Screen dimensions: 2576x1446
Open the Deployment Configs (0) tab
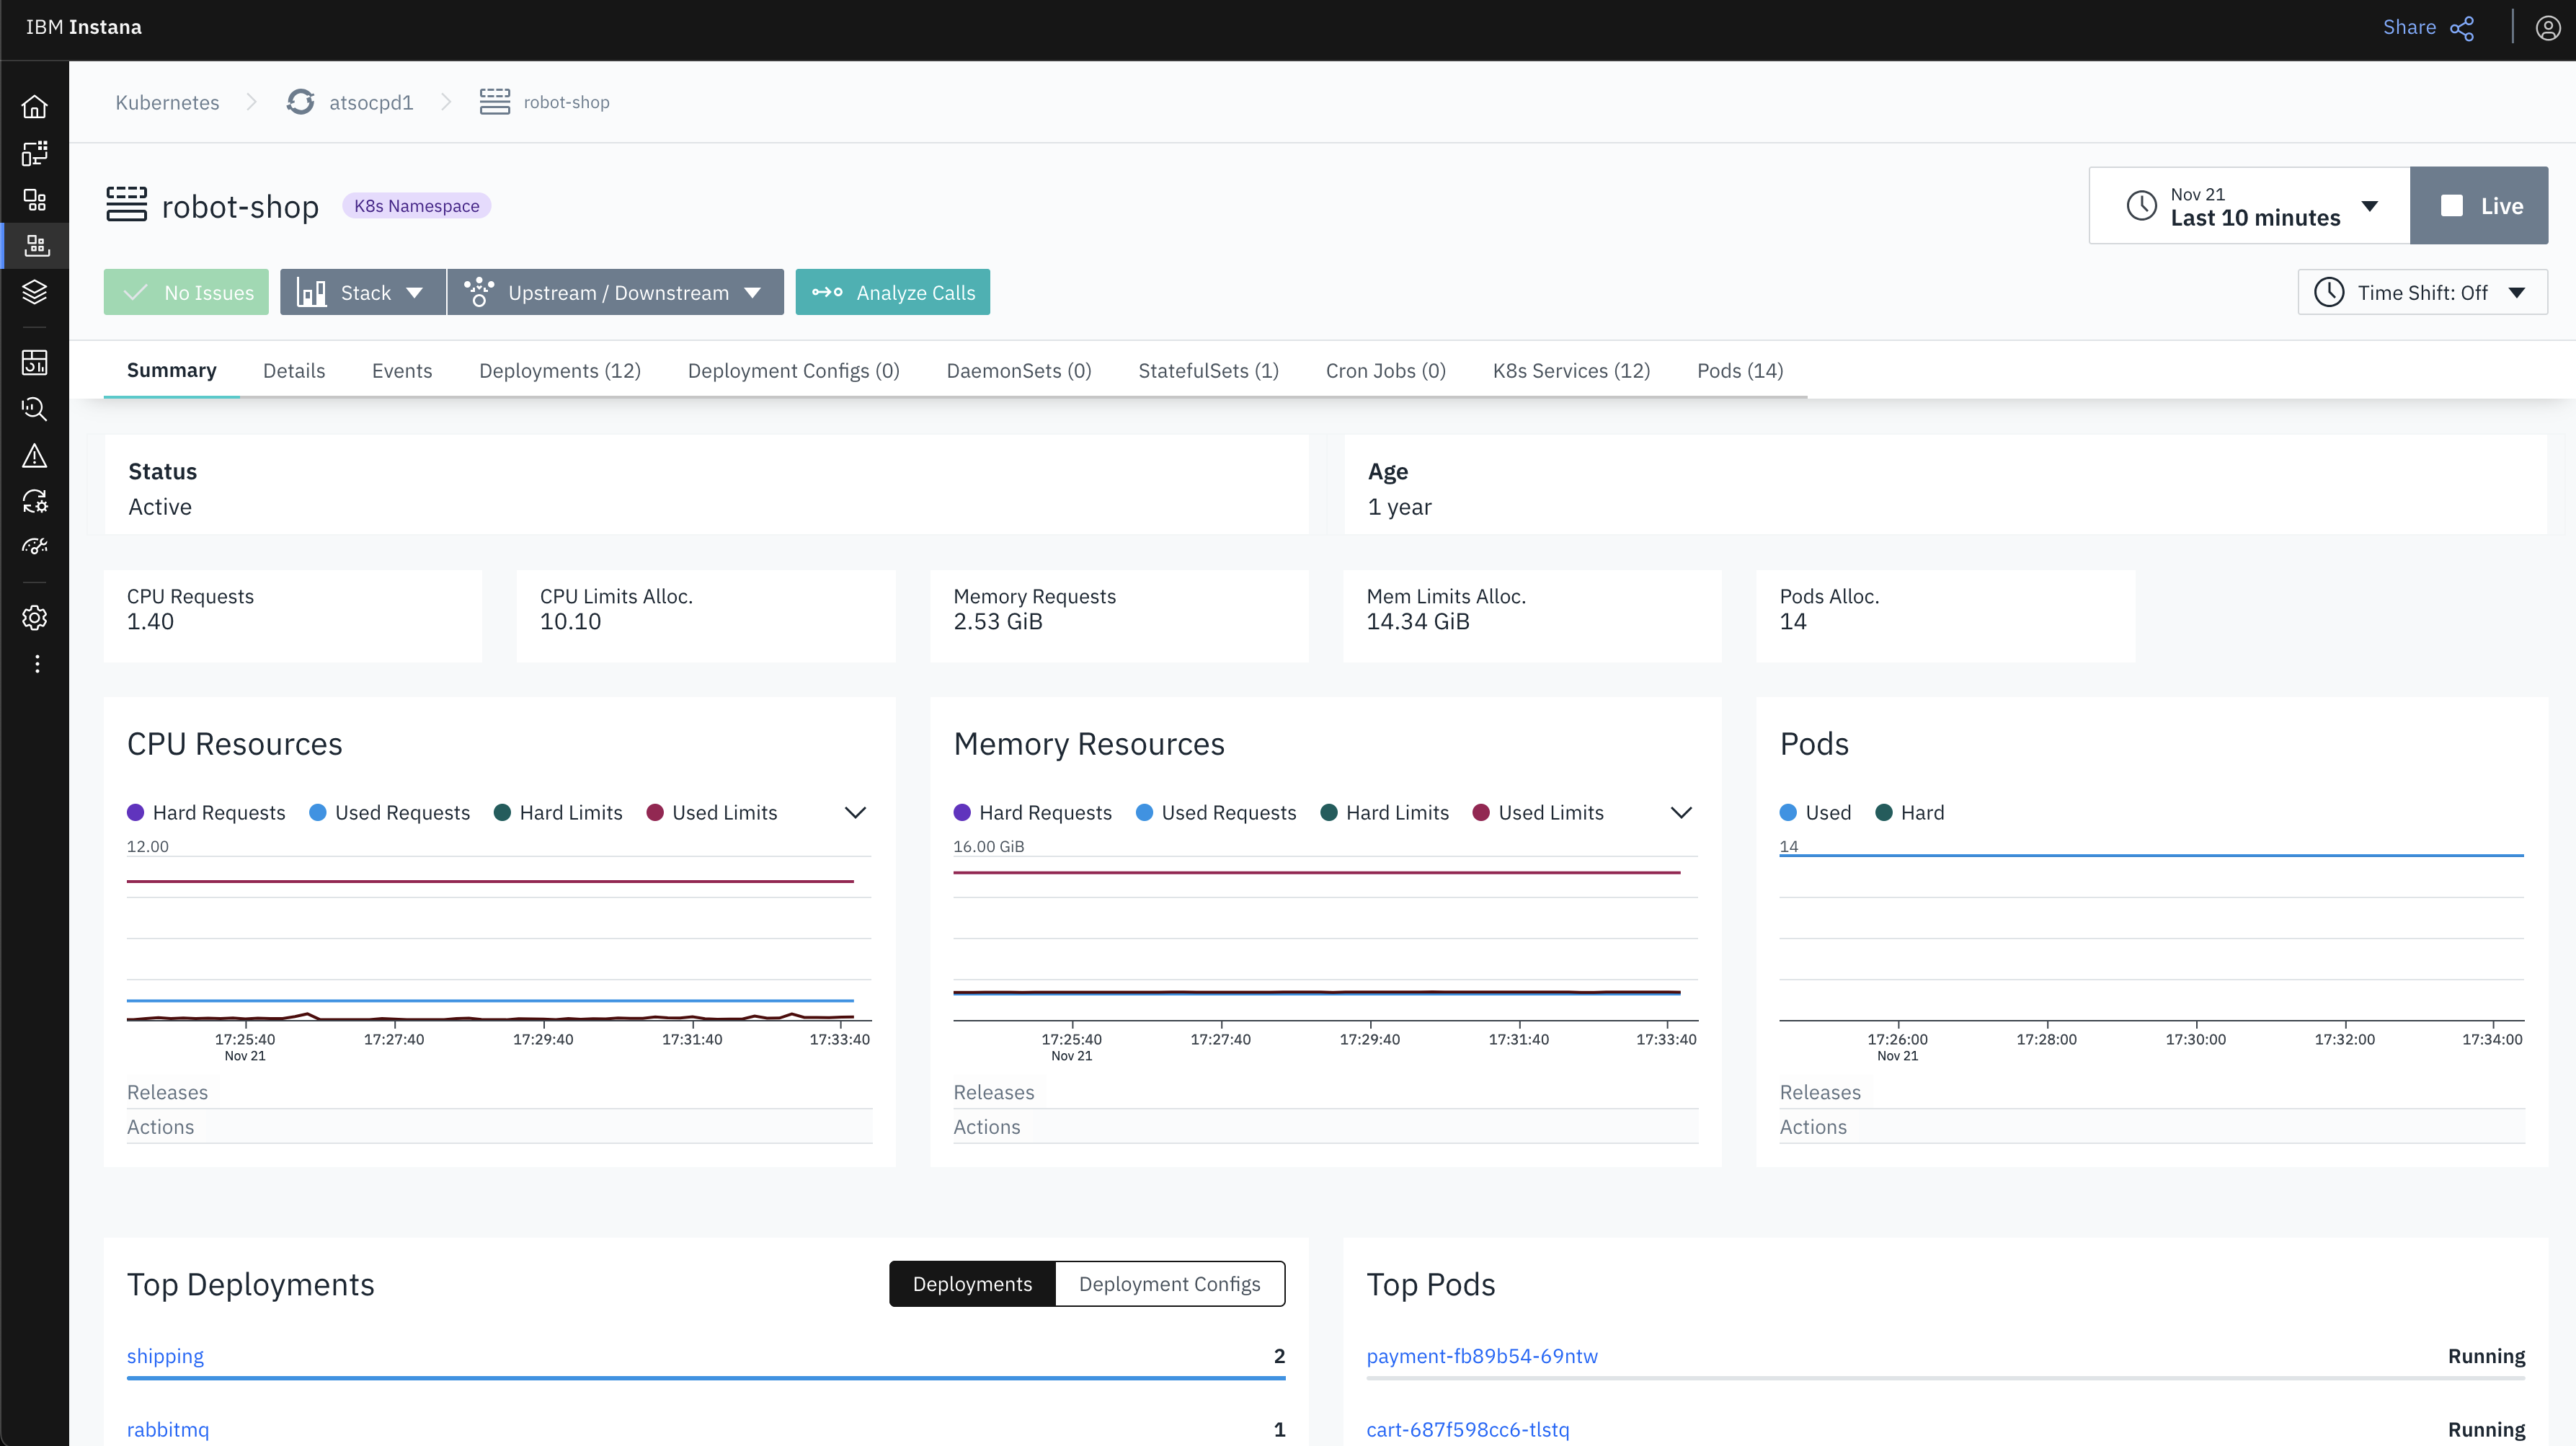pyautogui.click(x=794, y=370)
